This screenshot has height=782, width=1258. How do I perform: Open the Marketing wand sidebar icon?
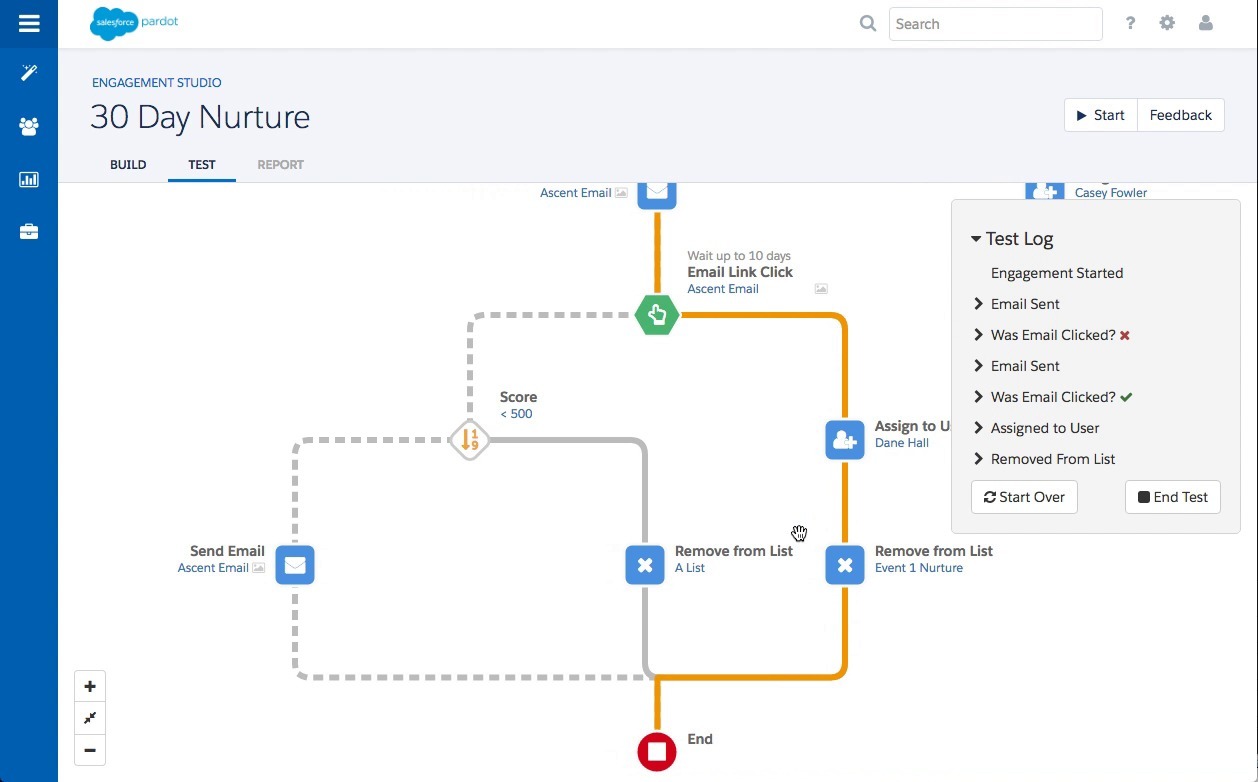pos(29,73)
